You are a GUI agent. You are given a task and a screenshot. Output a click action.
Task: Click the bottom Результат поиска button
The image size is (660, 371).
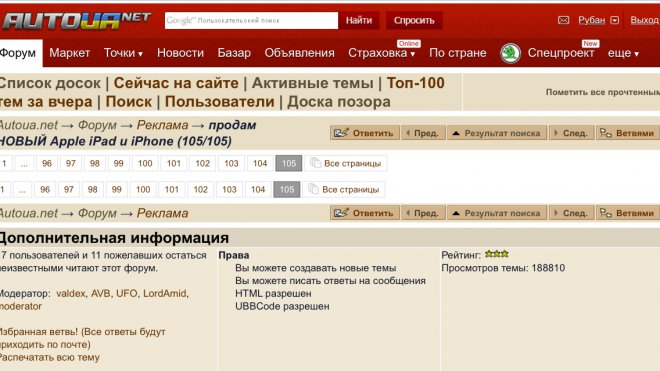point(497,213)
